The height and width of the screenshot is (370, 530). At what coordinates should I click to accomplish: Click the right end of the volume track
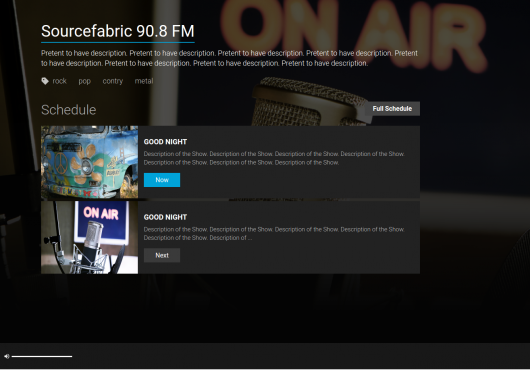(71, 356)
